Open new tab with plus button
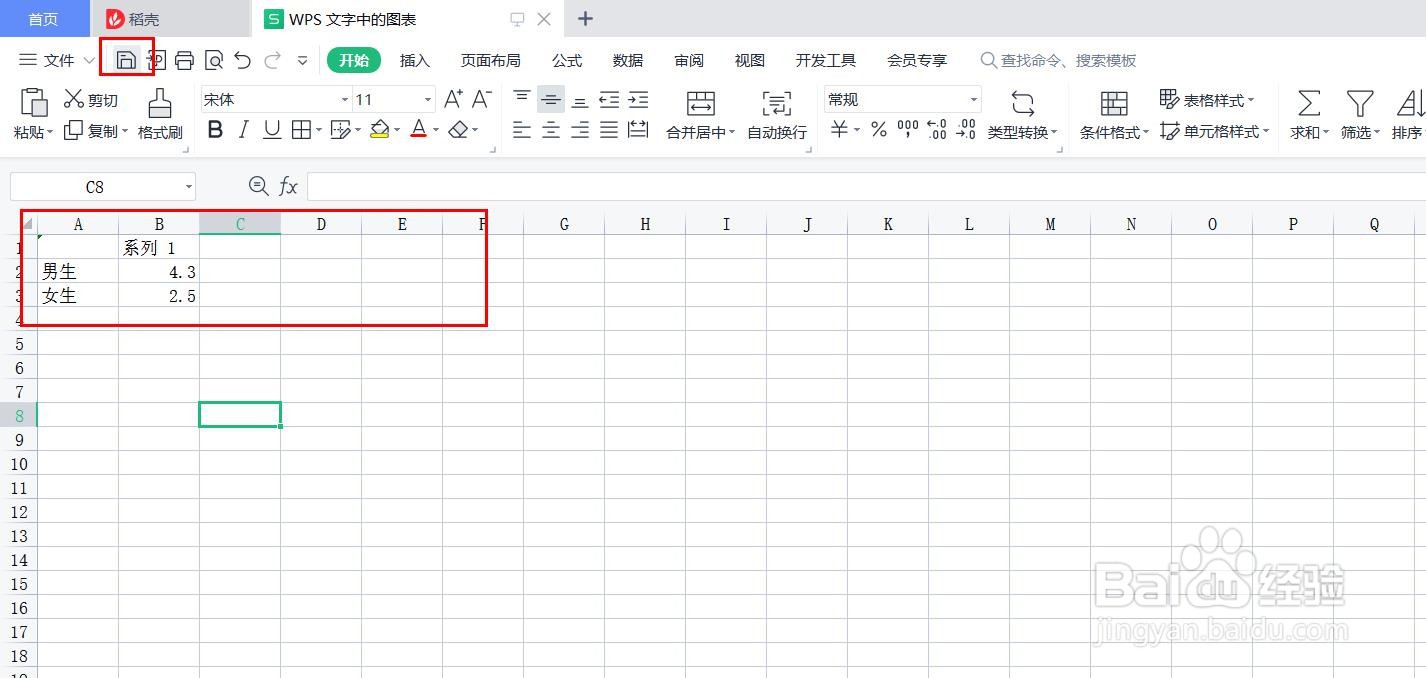This screenshot has width=1426, height=678. (x=586, y=19)
